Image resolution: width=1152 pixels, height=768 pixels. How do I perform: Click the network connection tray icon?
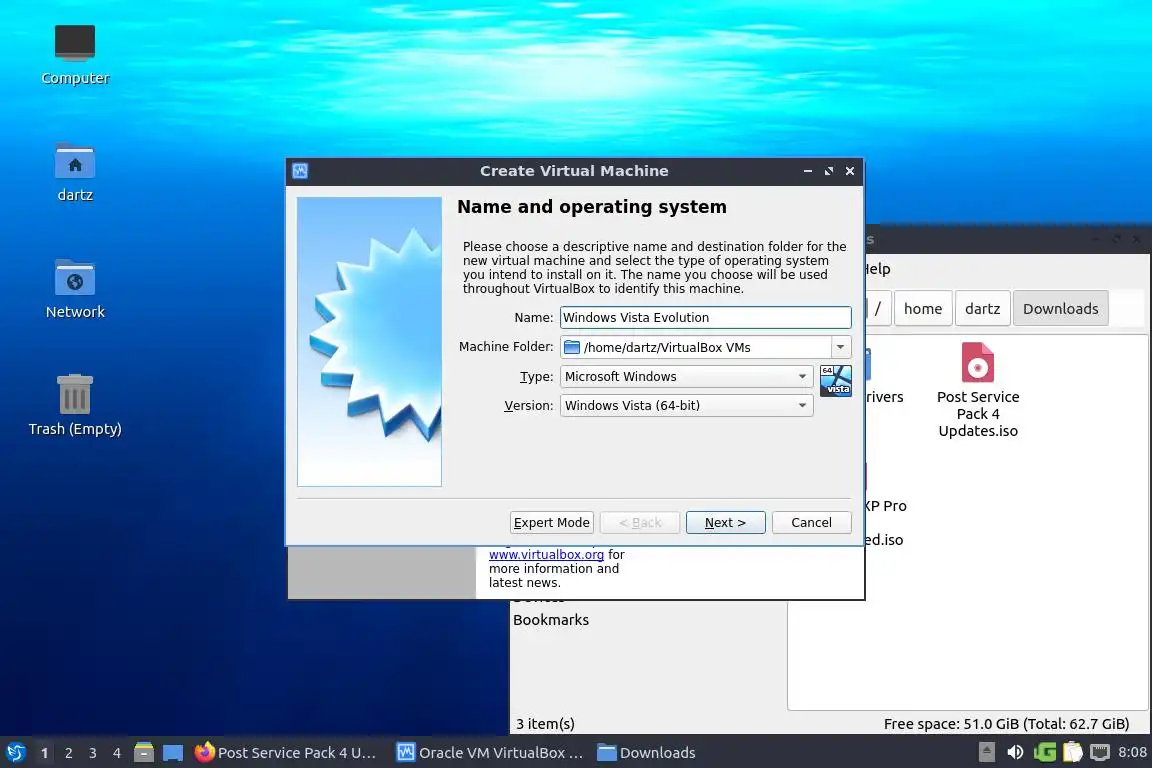pyautogui.click(x=1100, y=752)
